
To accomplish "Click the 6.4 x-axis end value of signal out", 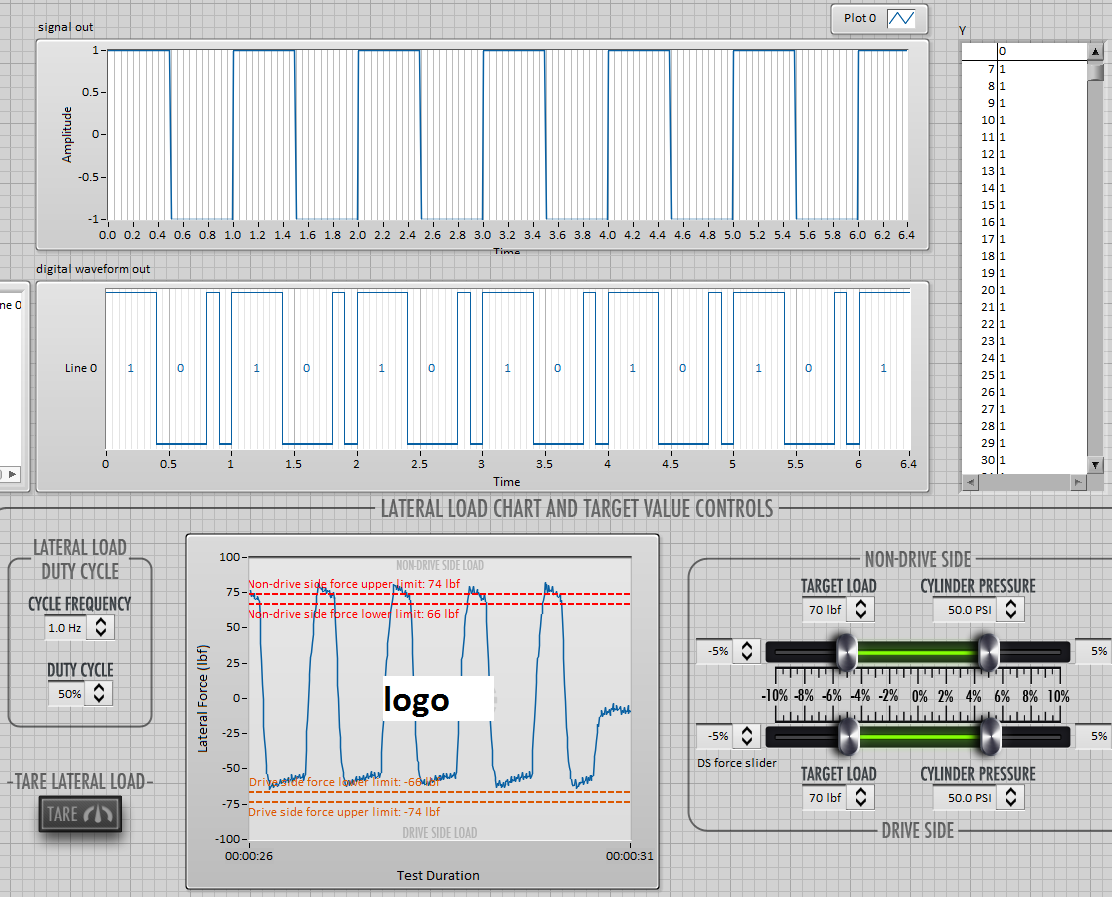I will [x=906, y=235].
